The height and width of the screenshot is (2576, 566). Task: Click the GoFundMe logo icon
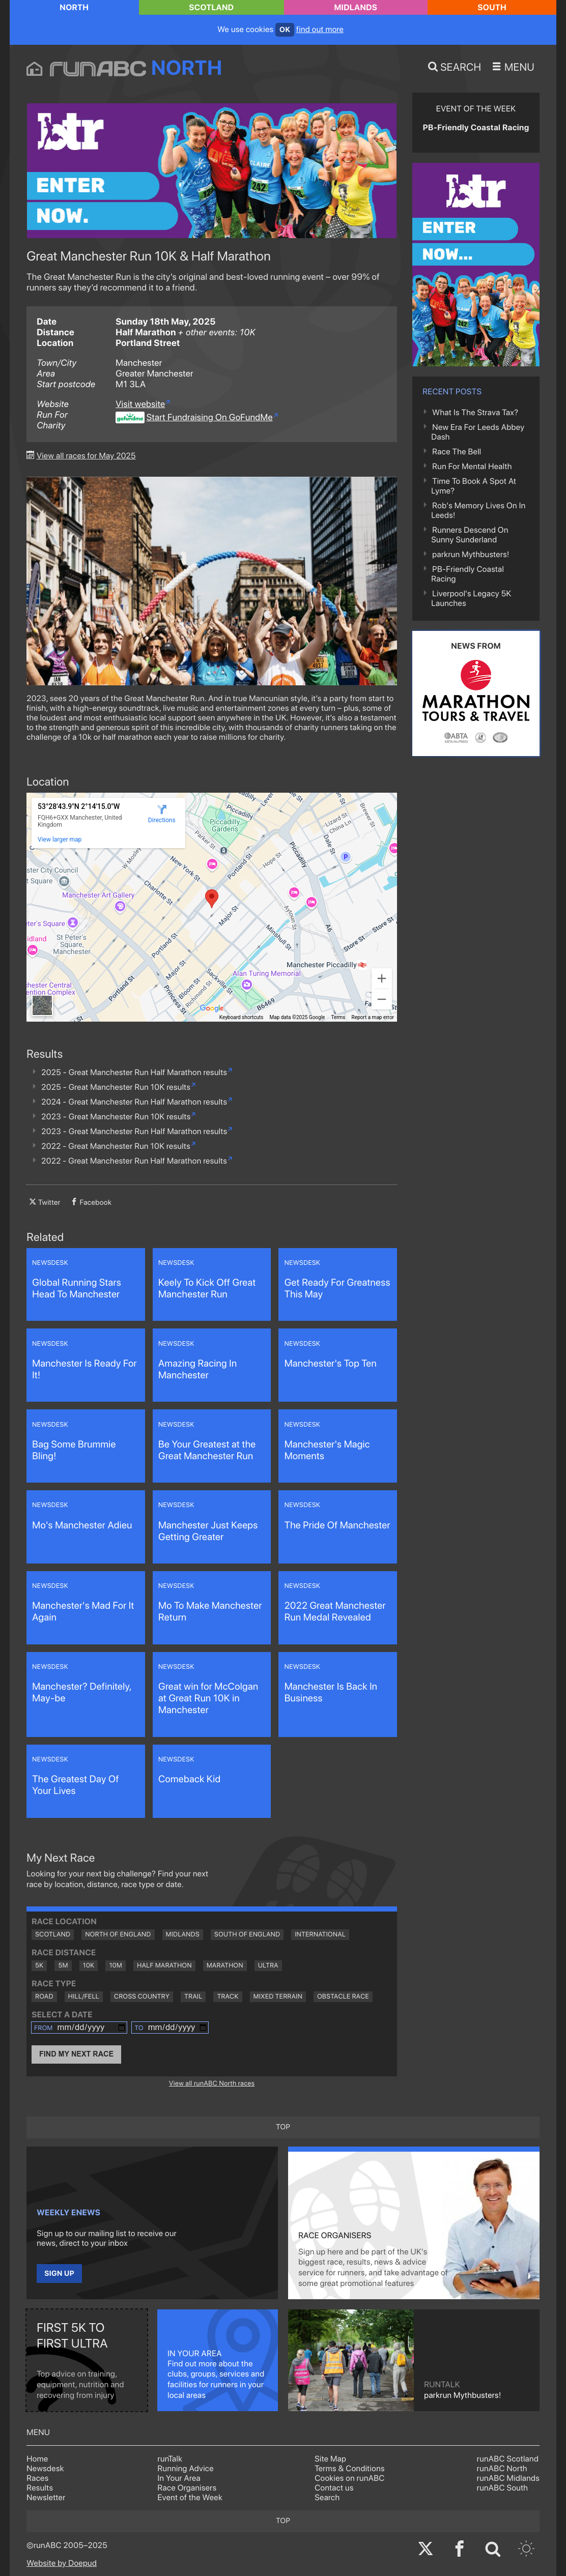click(x=129, y=417)
